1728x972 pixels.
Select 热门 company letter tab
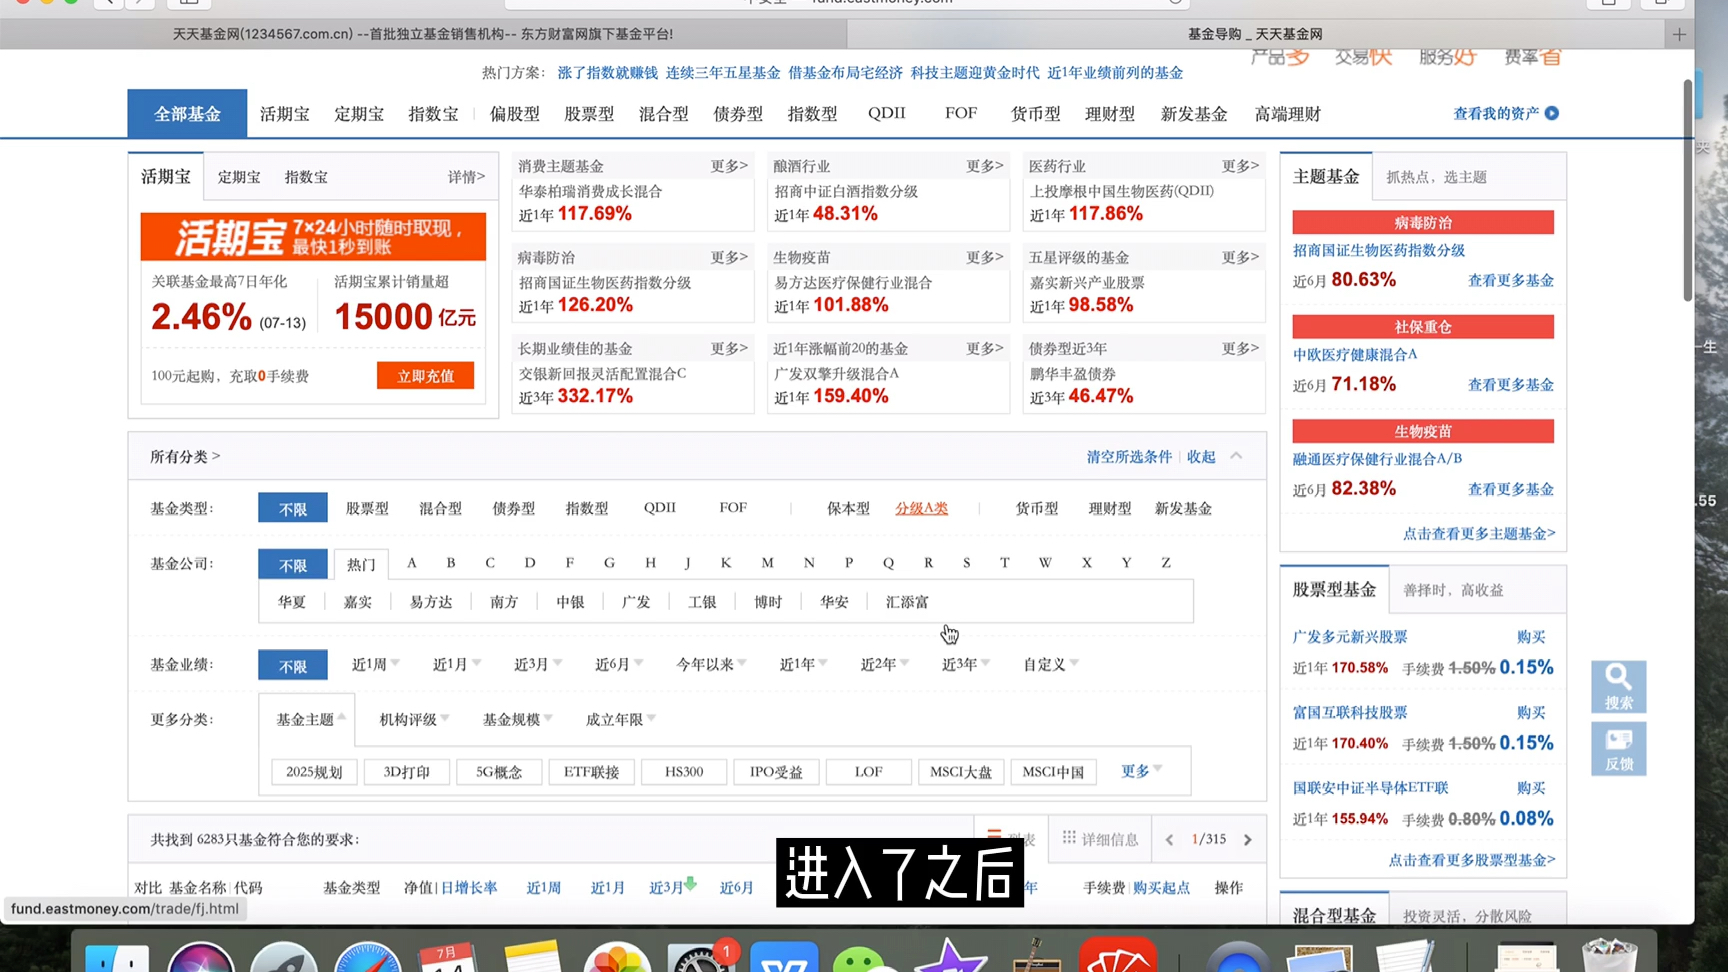(361, 564)
